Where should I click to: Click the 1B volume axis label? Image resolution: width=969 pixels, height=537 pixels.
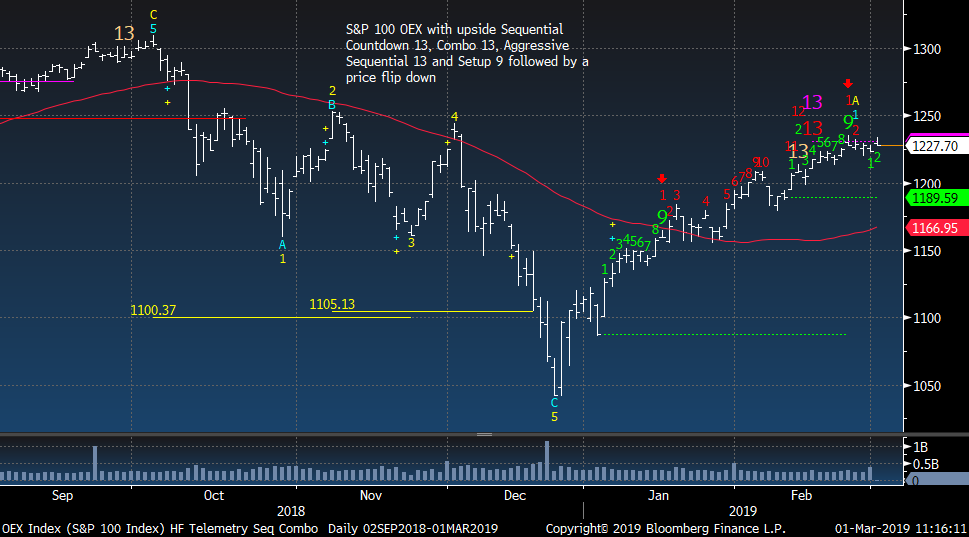(921, 447)
